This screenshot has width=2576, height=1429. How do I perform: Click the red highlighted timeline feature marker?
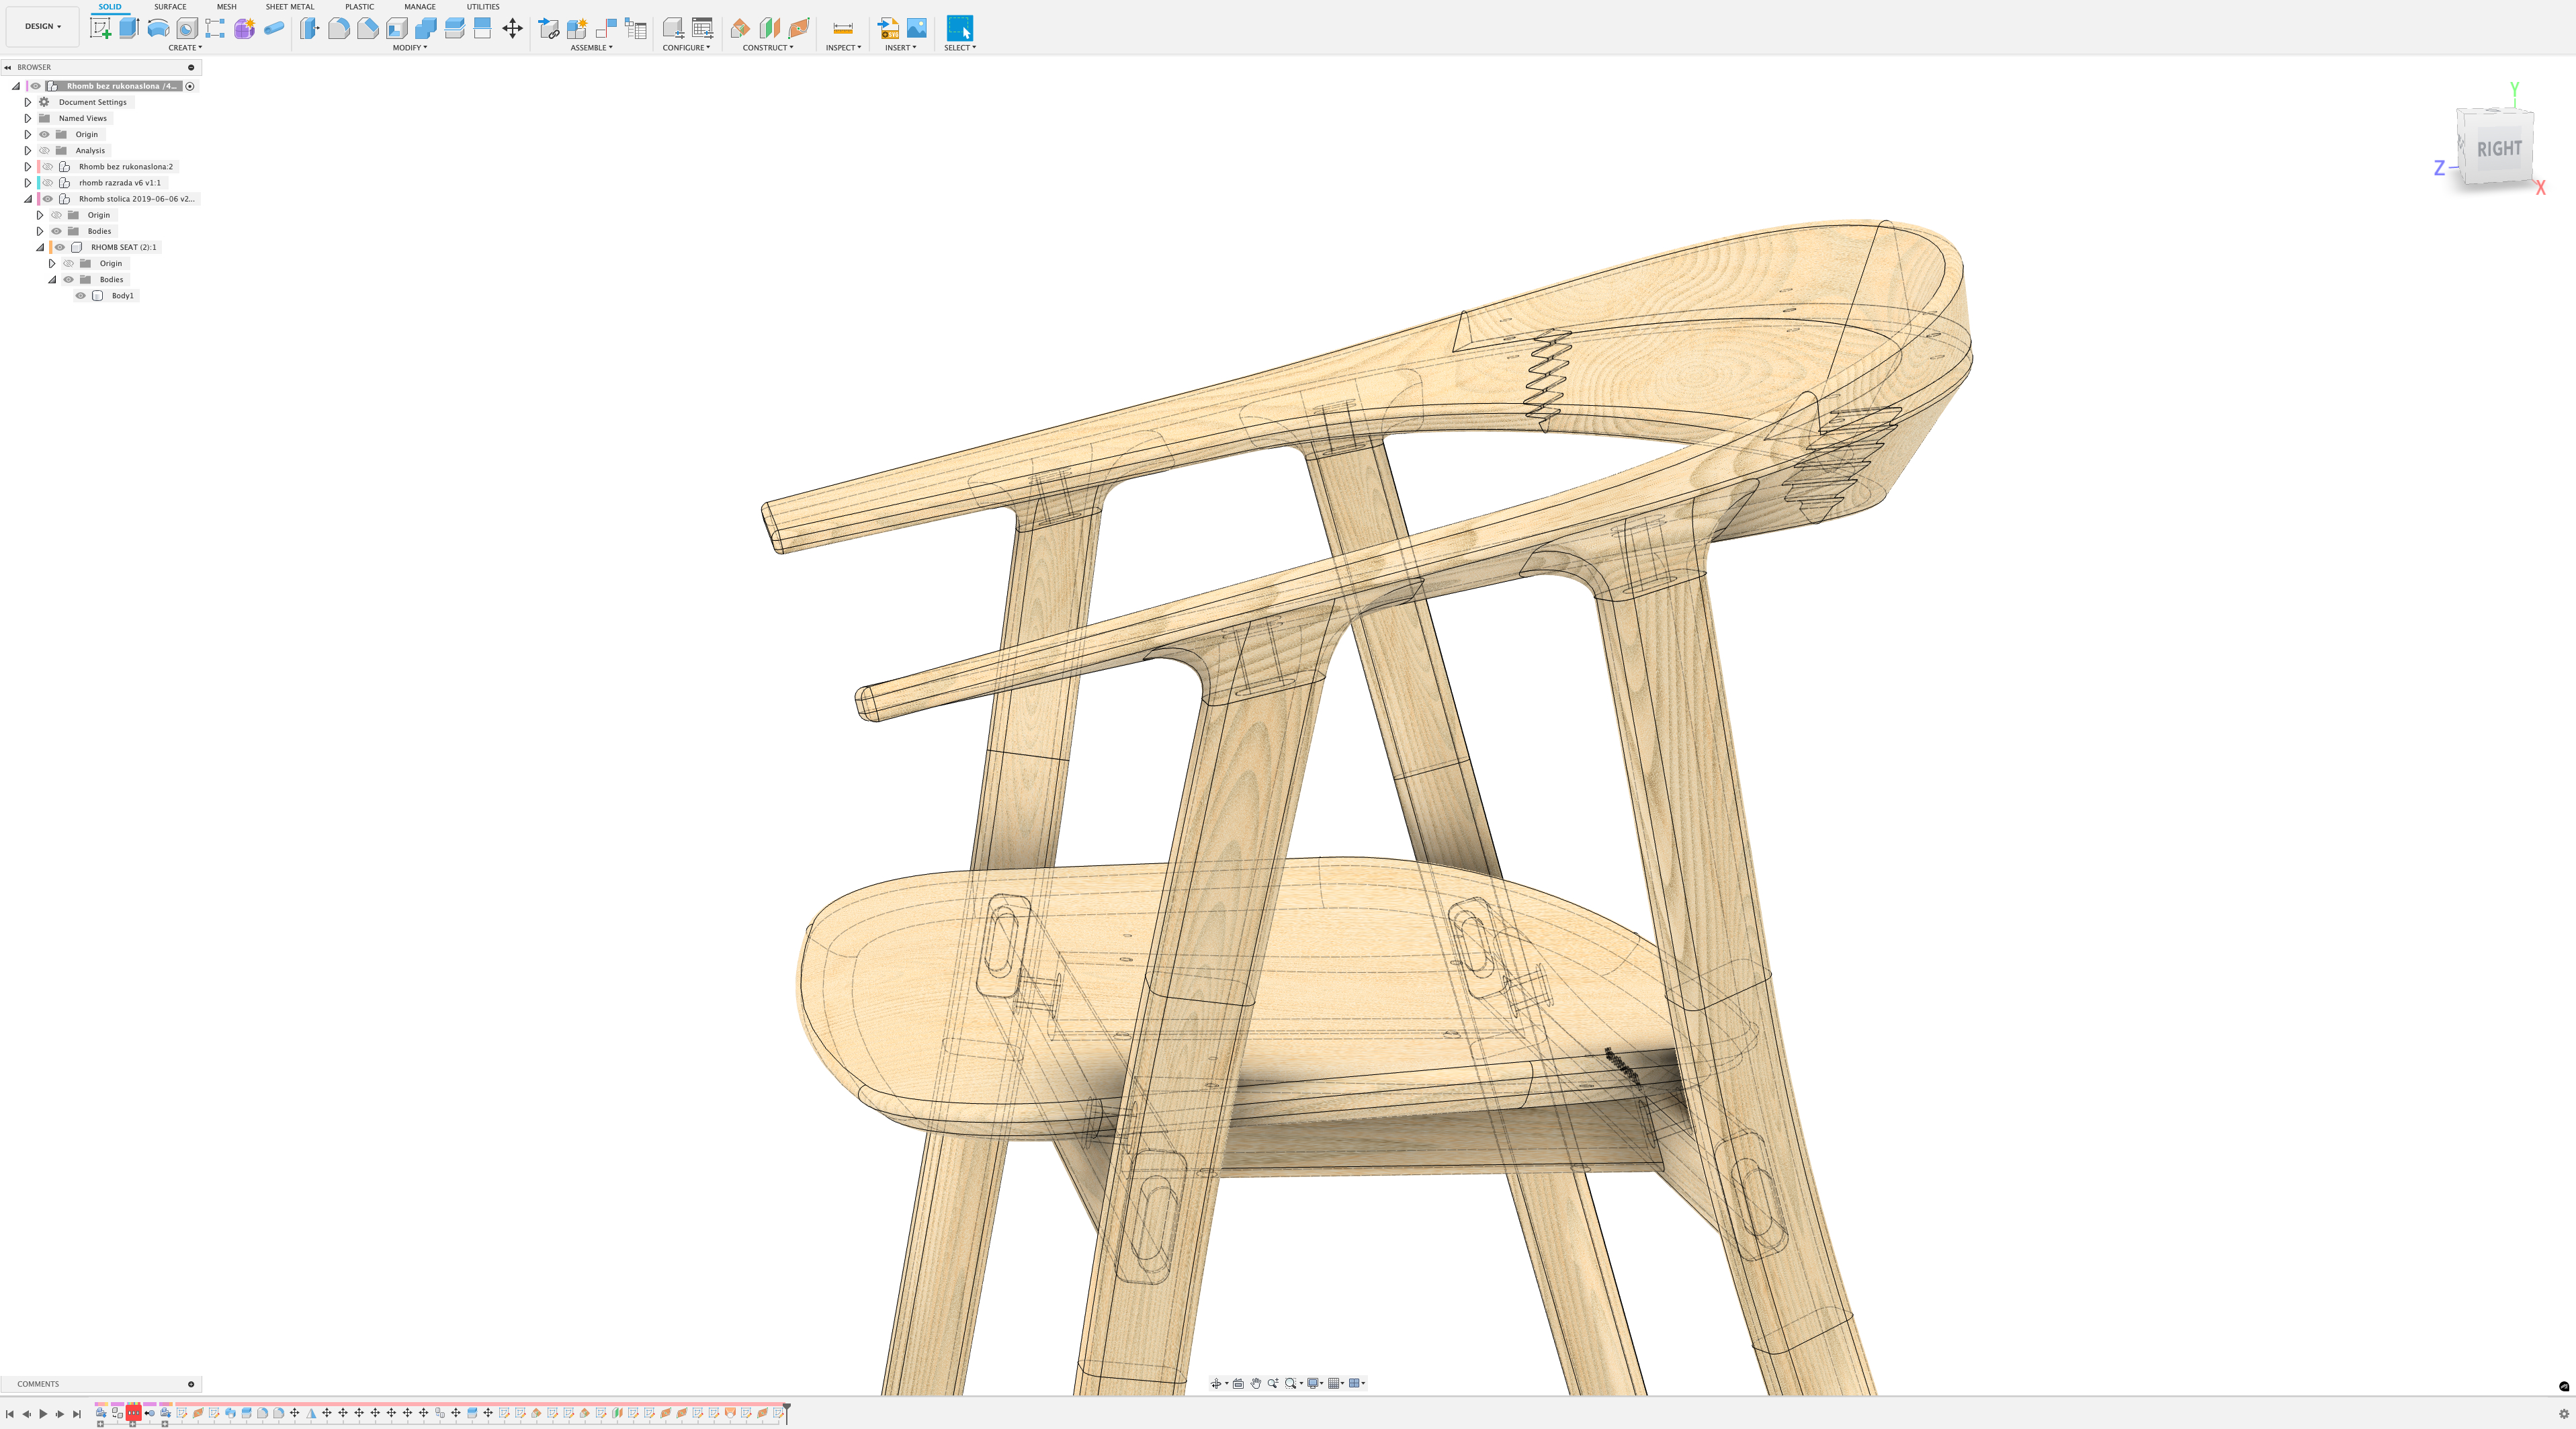click(133, 1412)
